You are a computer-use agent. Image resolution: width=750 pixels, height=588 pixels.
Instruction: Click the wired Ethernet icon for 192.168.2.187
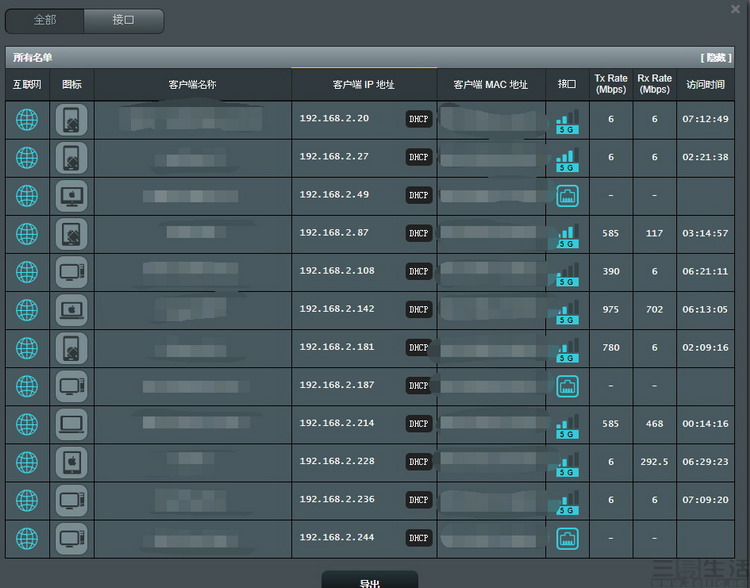(567, 386)
